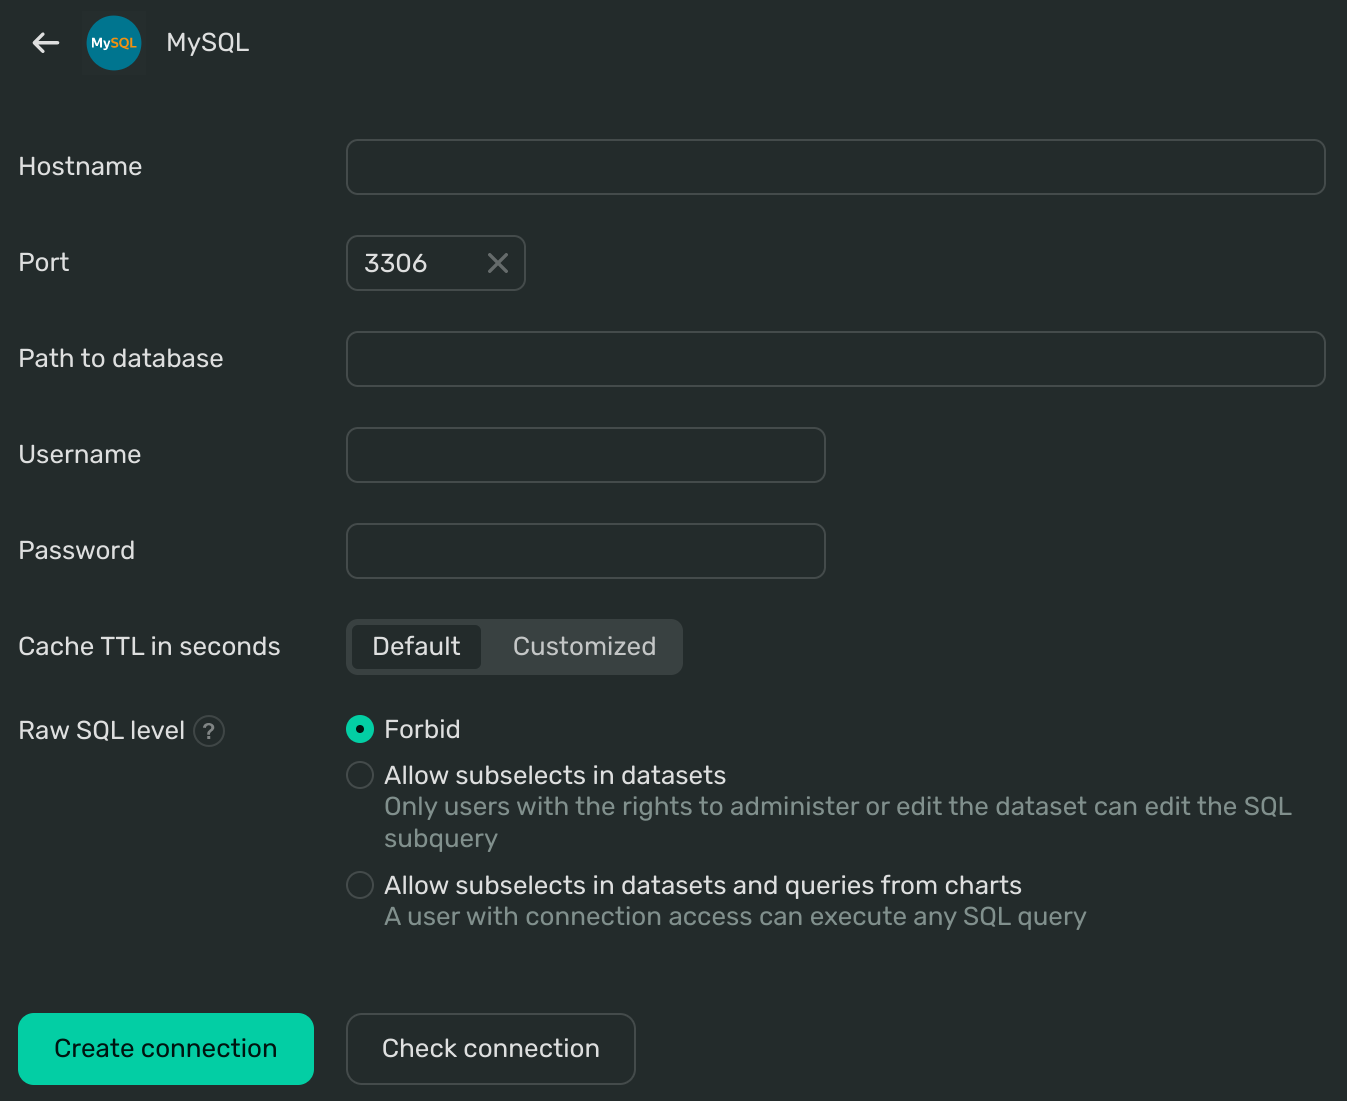Select the Forbid radio button
Screen dimensions: 1347x1101
click(x=360, y=729)
